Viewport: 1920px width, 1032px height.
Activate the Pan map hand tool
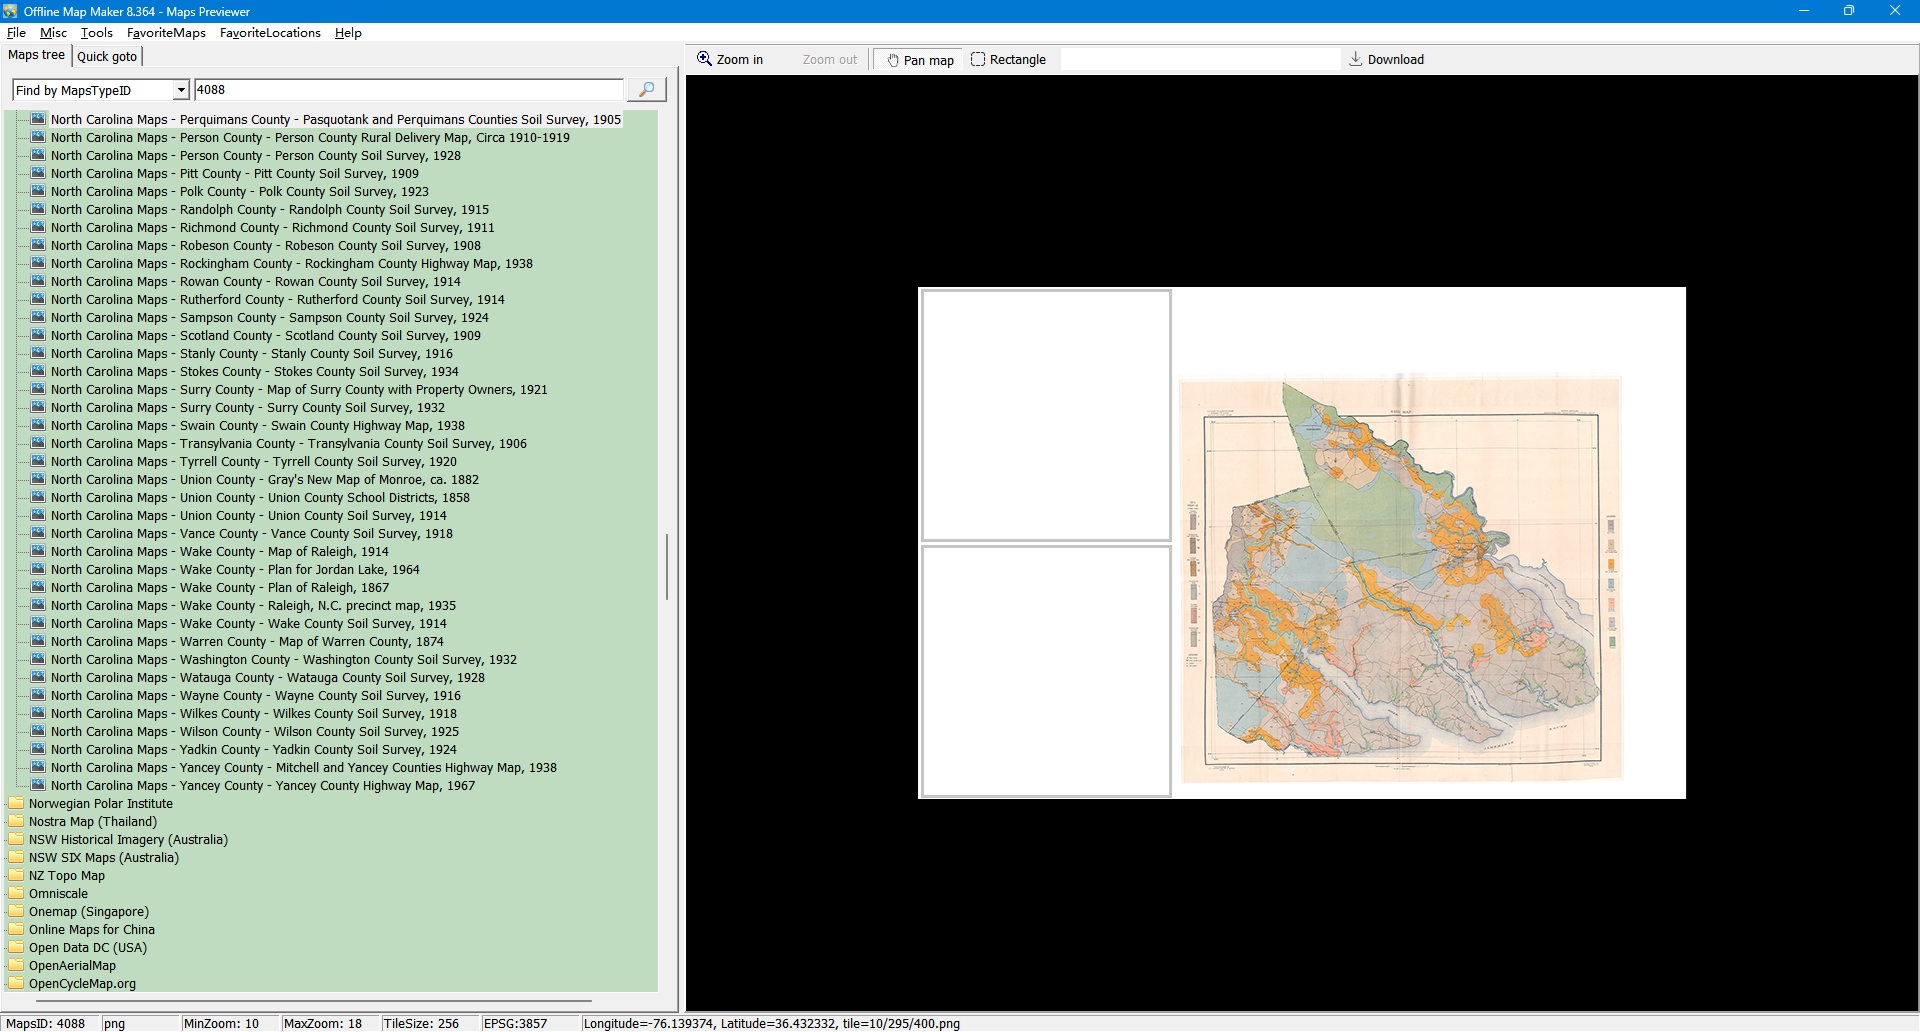(x=919, y=60)
